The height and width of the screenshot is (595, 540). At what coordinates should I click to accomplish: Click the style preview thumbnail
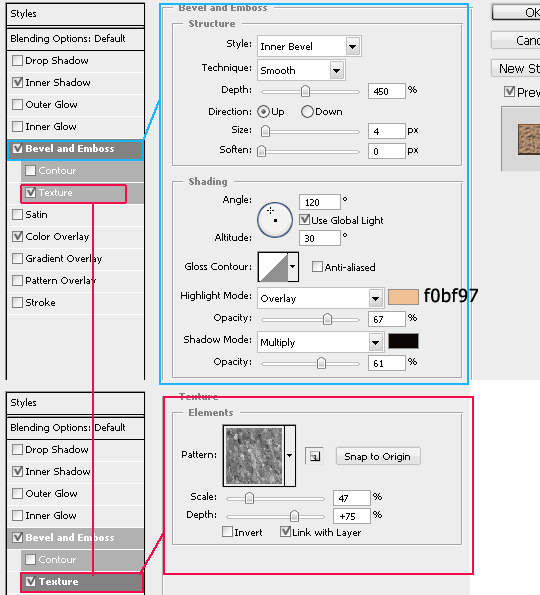pyautogui.click(x=529, y=139)
